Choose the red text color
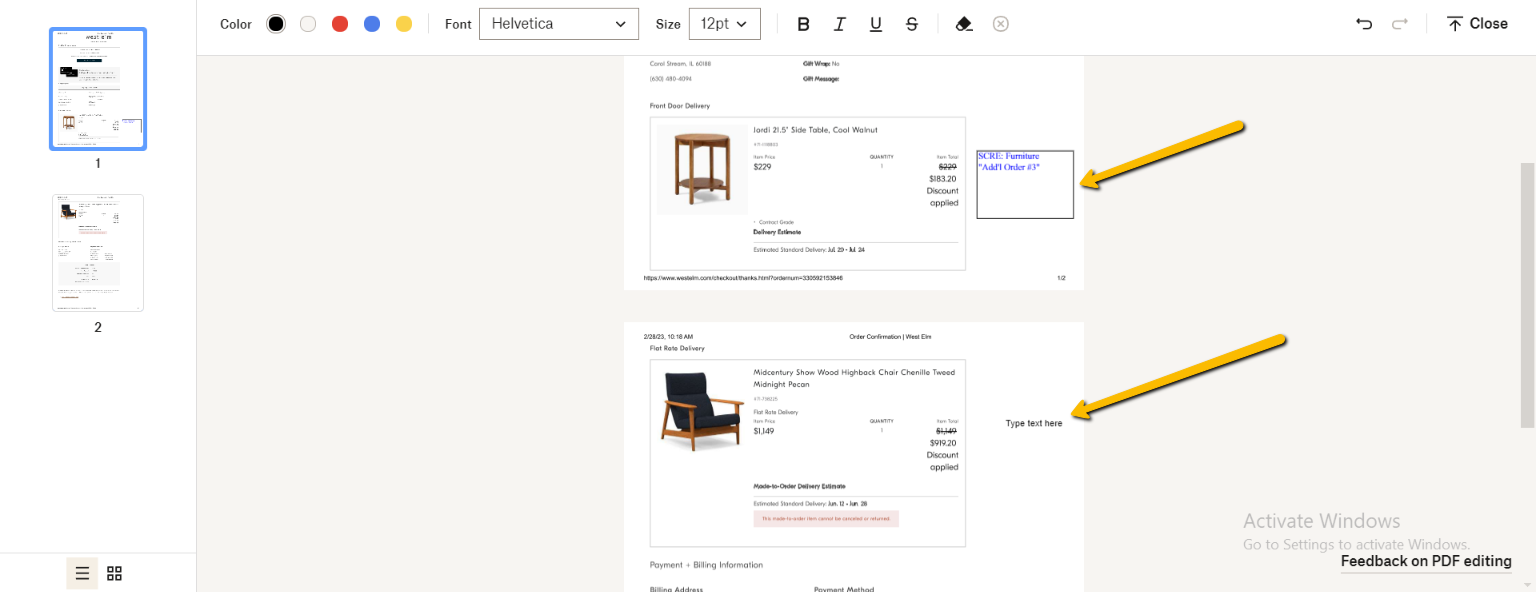 [340, 24]
